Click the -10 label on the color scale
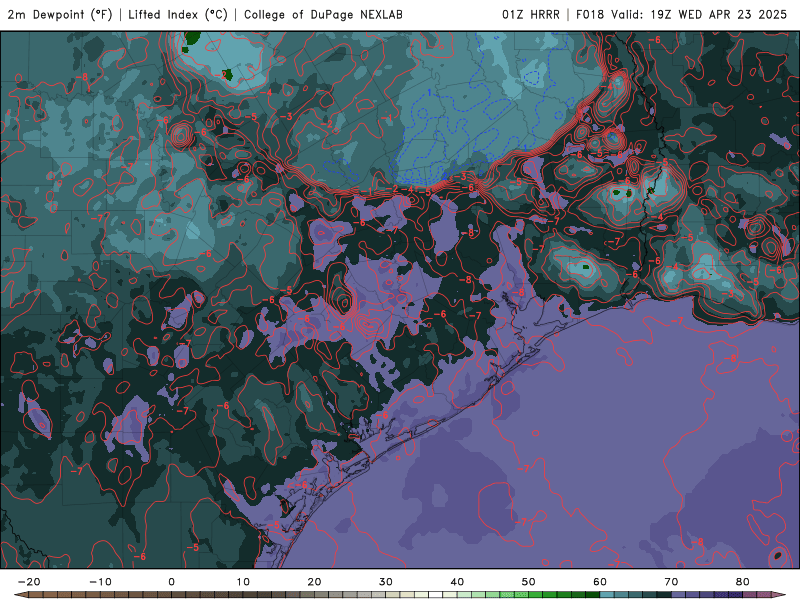This screenshot has height=600, width=800. pyautogui.click(x=100, y=582)
